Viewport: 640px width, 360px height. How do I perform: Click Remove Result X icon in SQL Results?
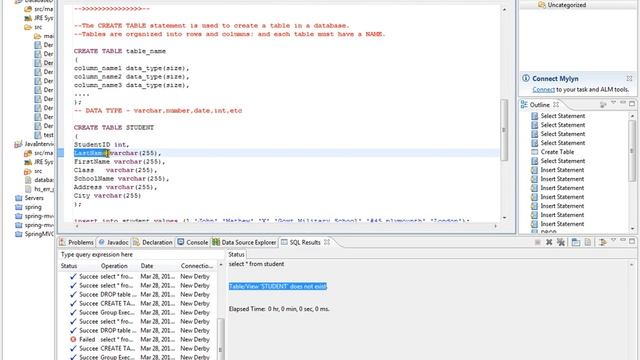click(x=549, y=242)
